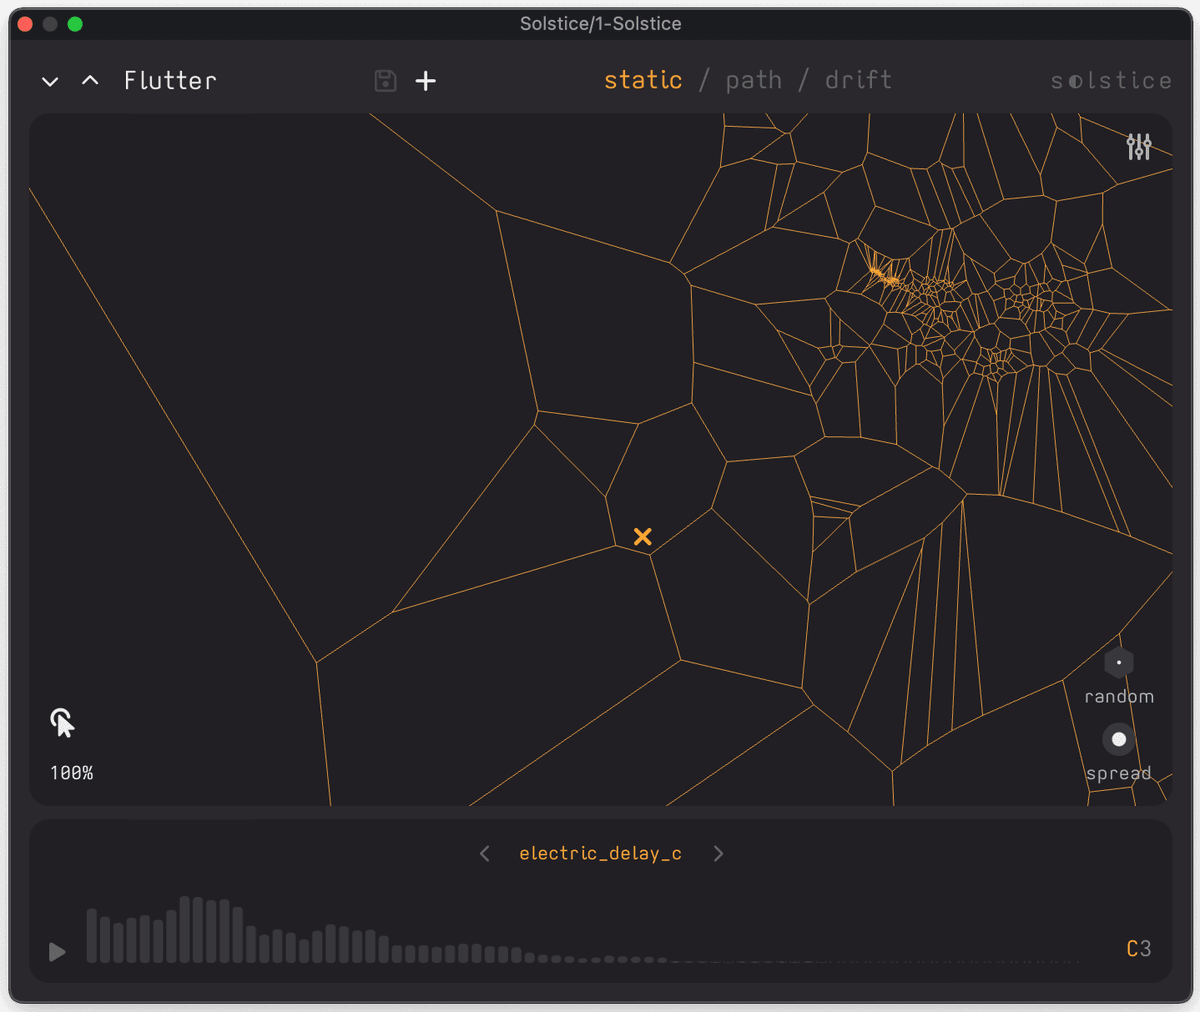This screenshot has width=1200, height=1012.
Task: Switch to drift mode
Action: tap(858, 80)
